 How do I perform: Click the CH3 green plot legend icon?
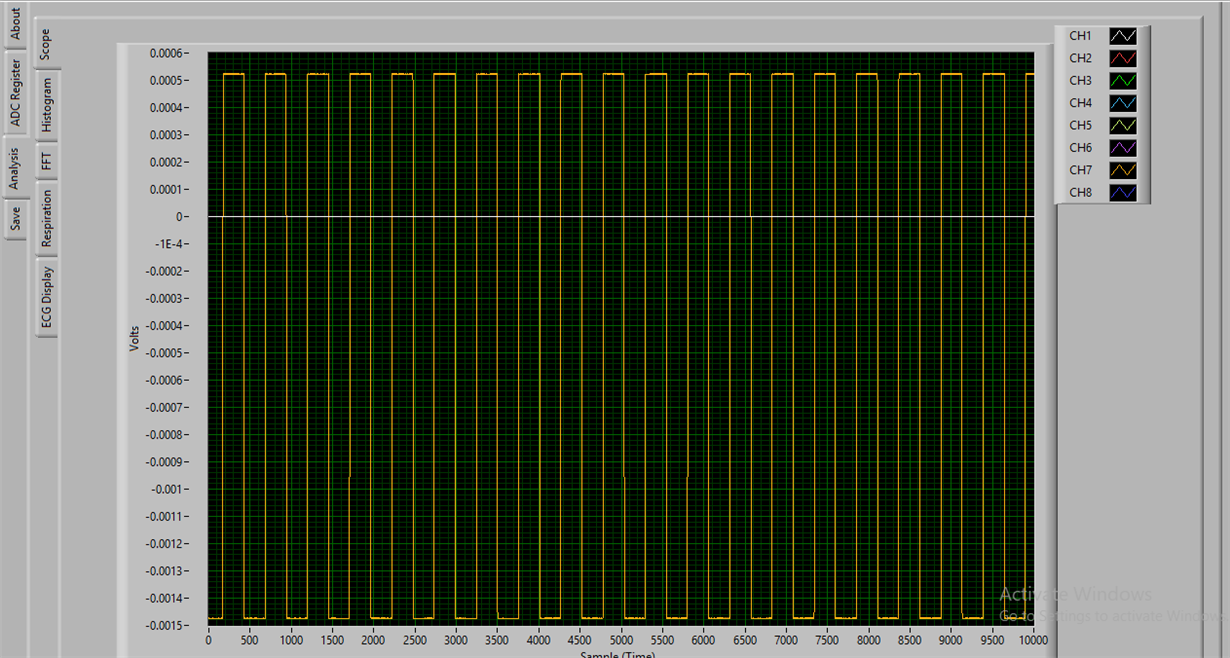tap(1124, 80)
